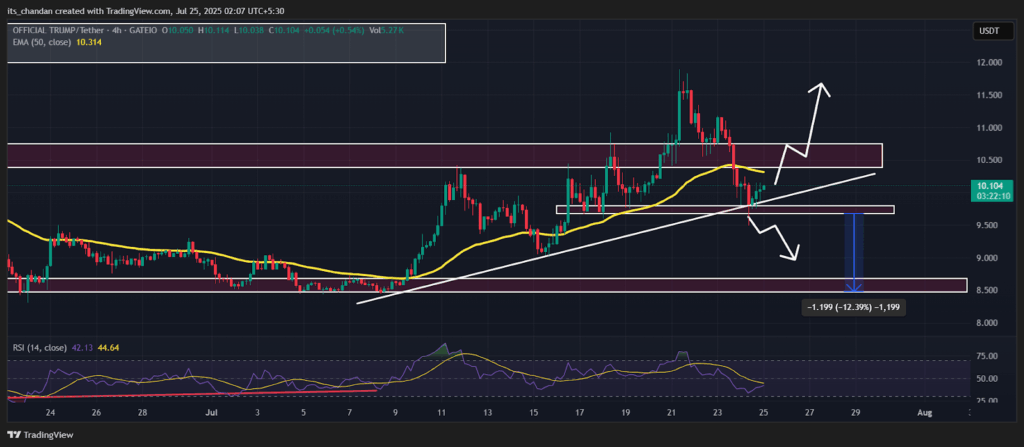This screenshot has width=1024, height=447.
Task: Click date label 21 on time axis
Action: point(671,413)
